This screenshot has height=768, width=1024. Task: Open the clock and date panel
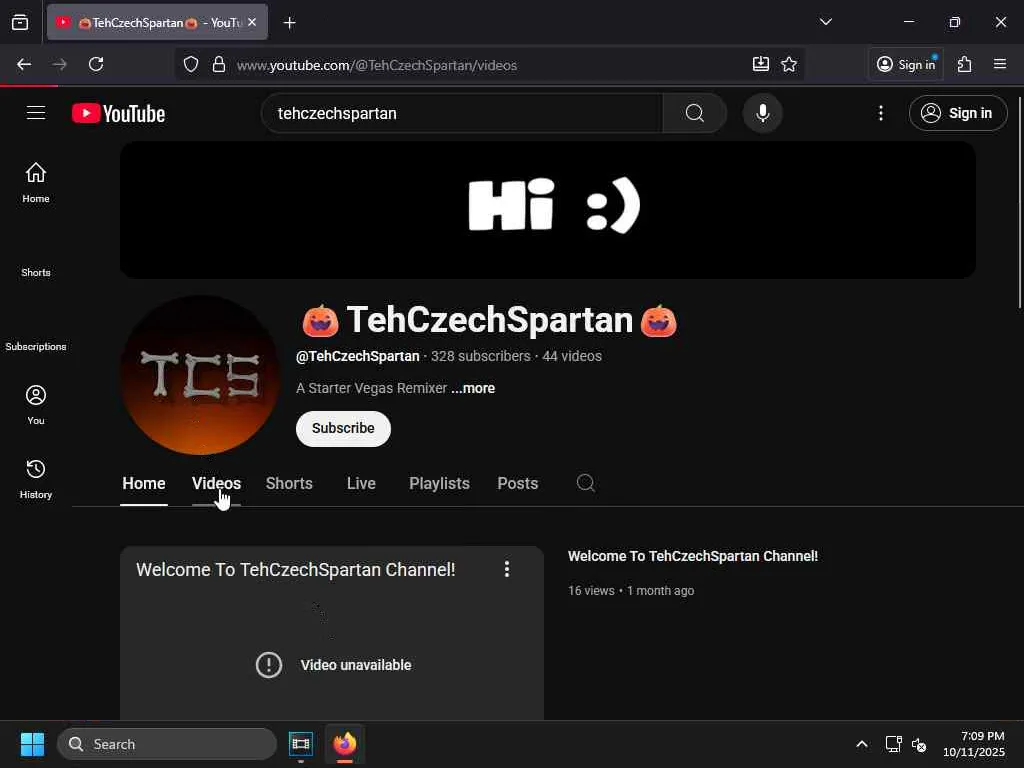pos(973,744)
